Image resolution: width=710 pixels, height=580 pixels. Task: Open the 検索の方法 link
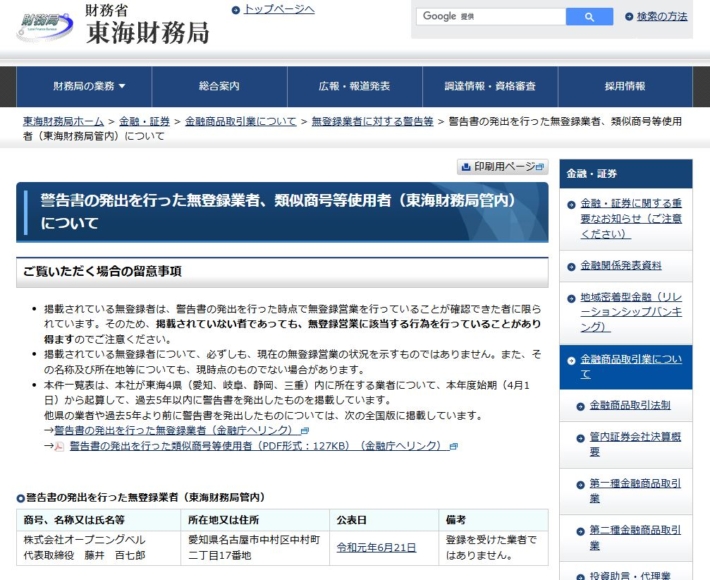point(662,17)
